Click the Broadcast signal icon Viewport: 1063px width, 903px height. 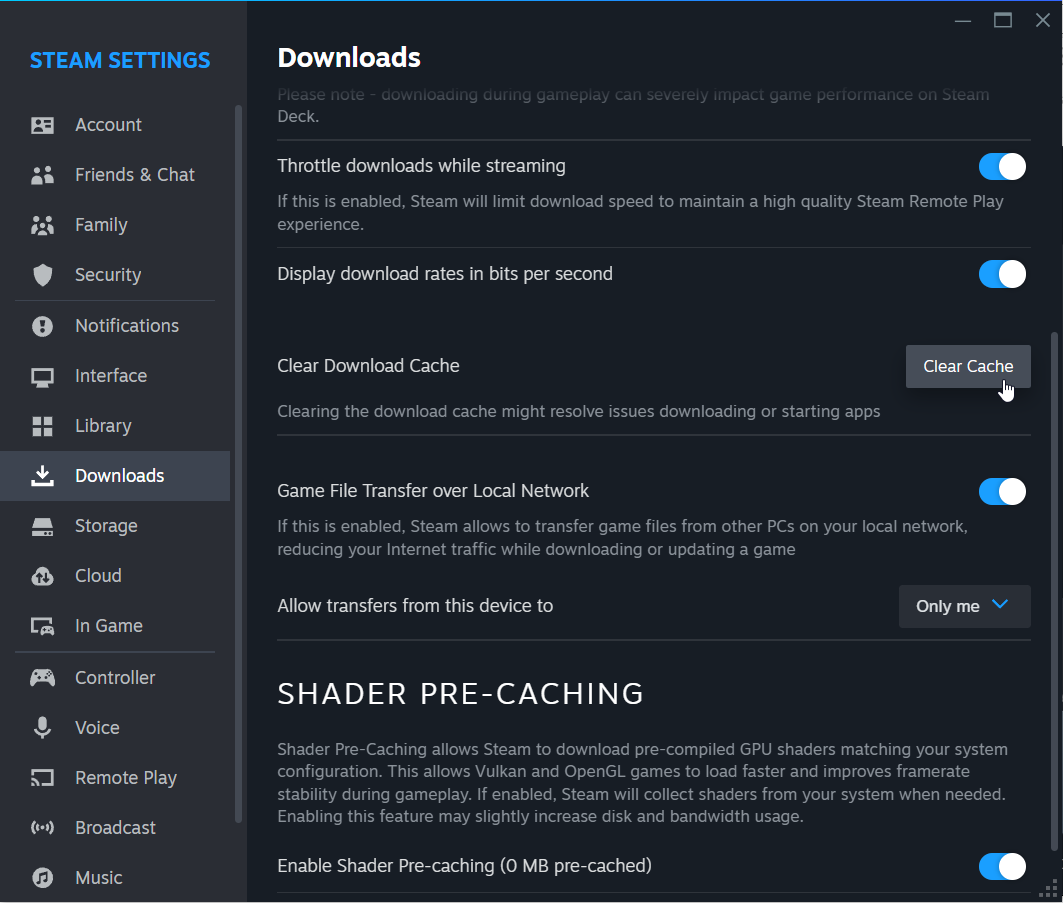[42, 827]
